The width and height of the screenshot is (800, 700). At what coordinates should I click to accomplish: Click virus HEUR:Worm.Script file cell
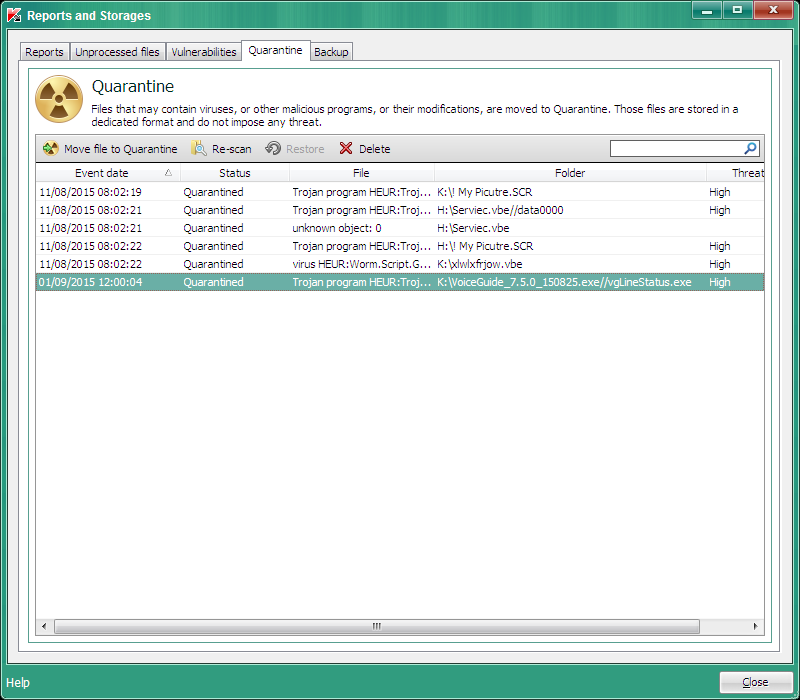click(361, 264)
